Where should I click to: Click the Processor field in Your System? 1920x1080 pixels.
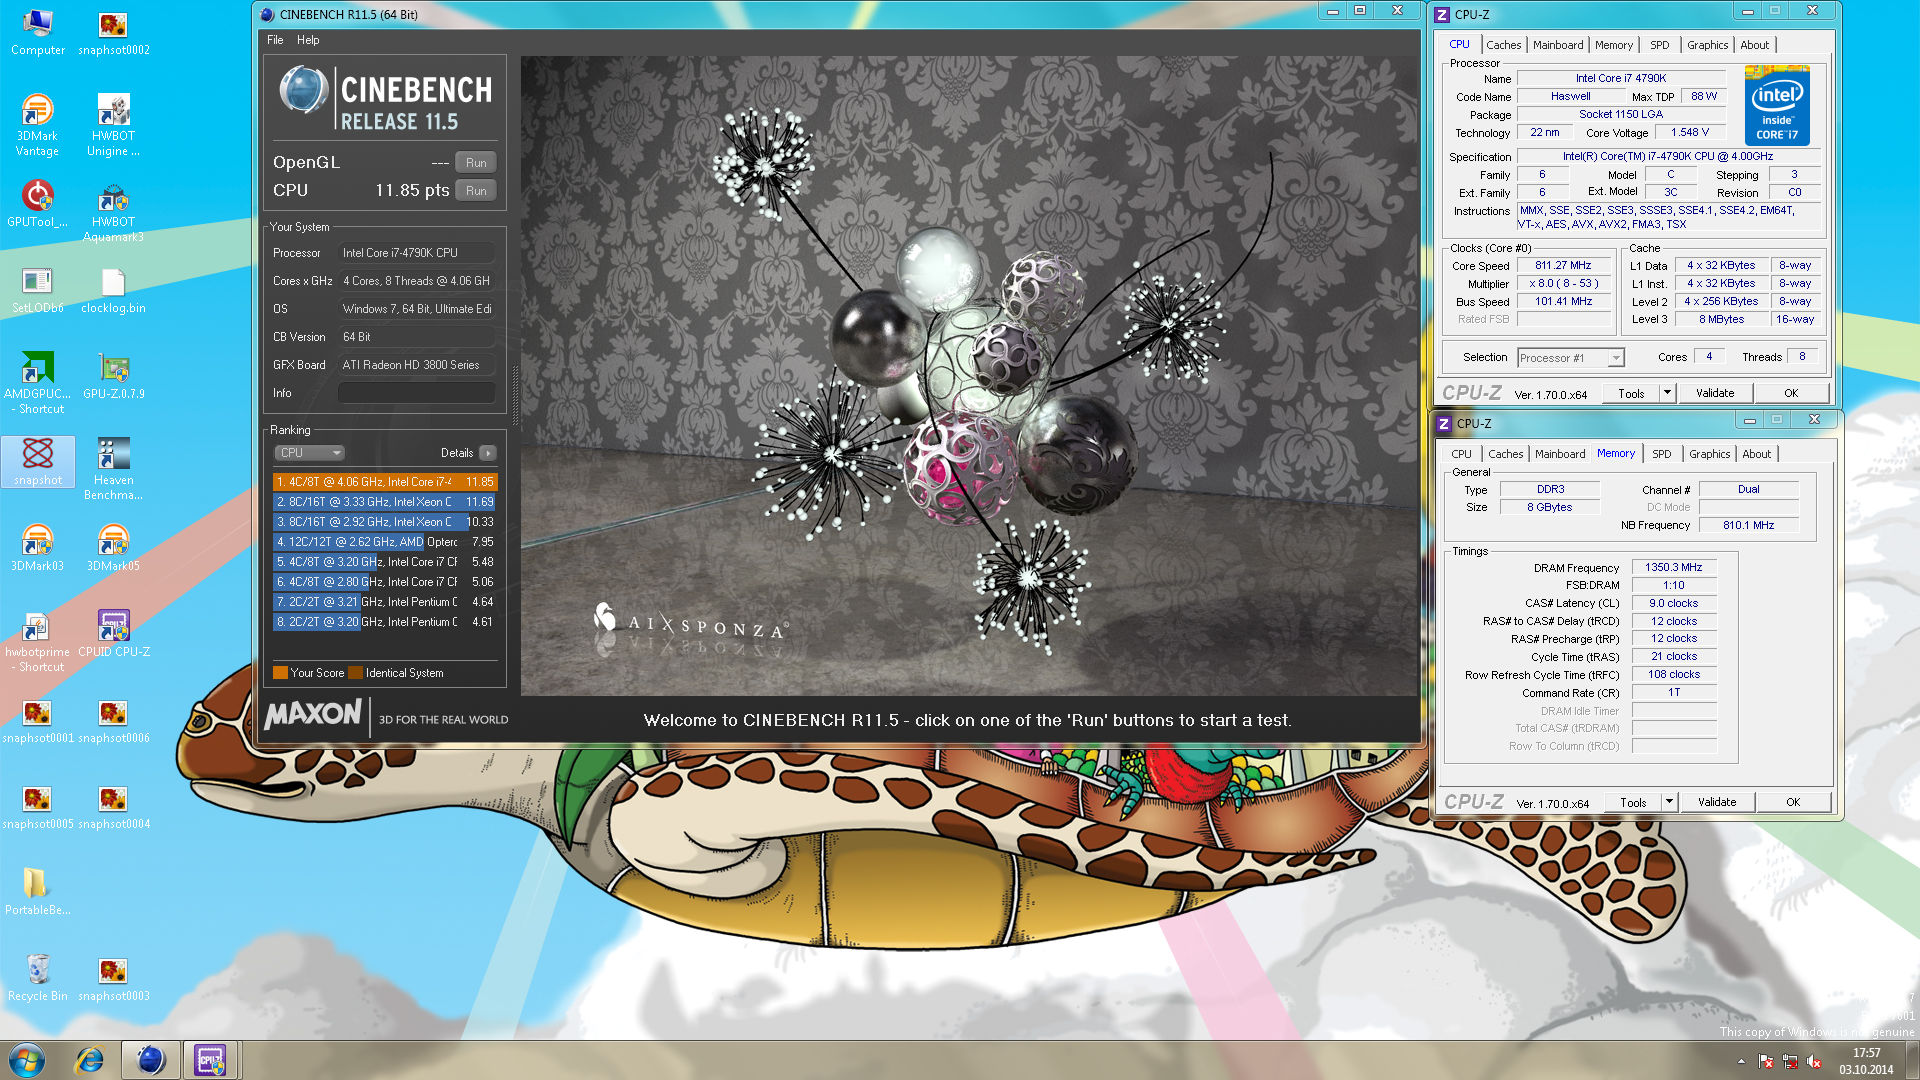coord(417,253)
